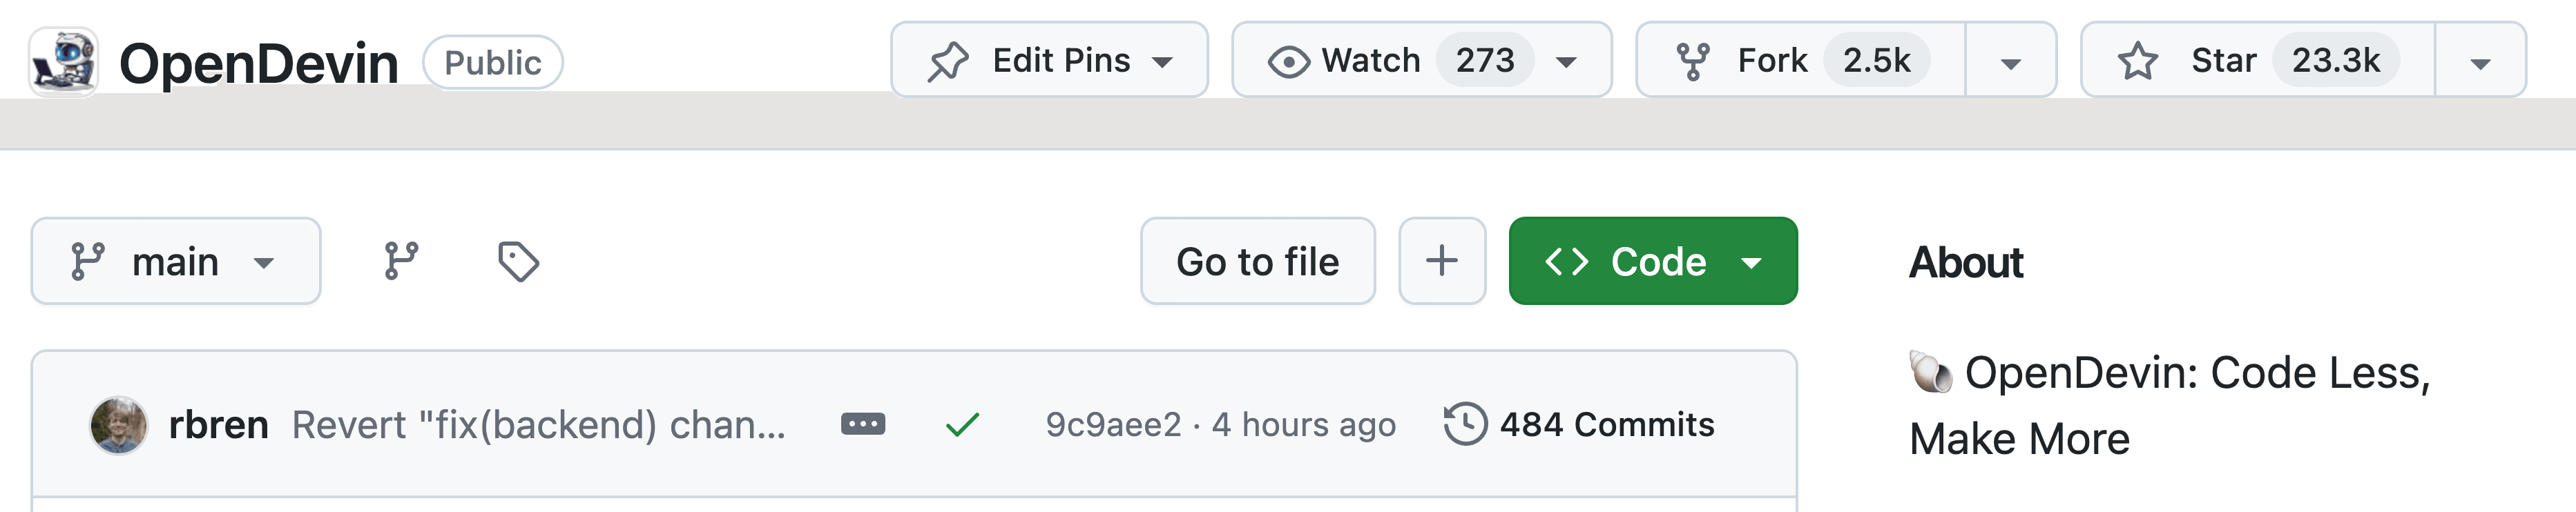Open the rbren author link
Image resolution: width=2576 pixels, height=512 pixels.
click(x=218, y=425)
